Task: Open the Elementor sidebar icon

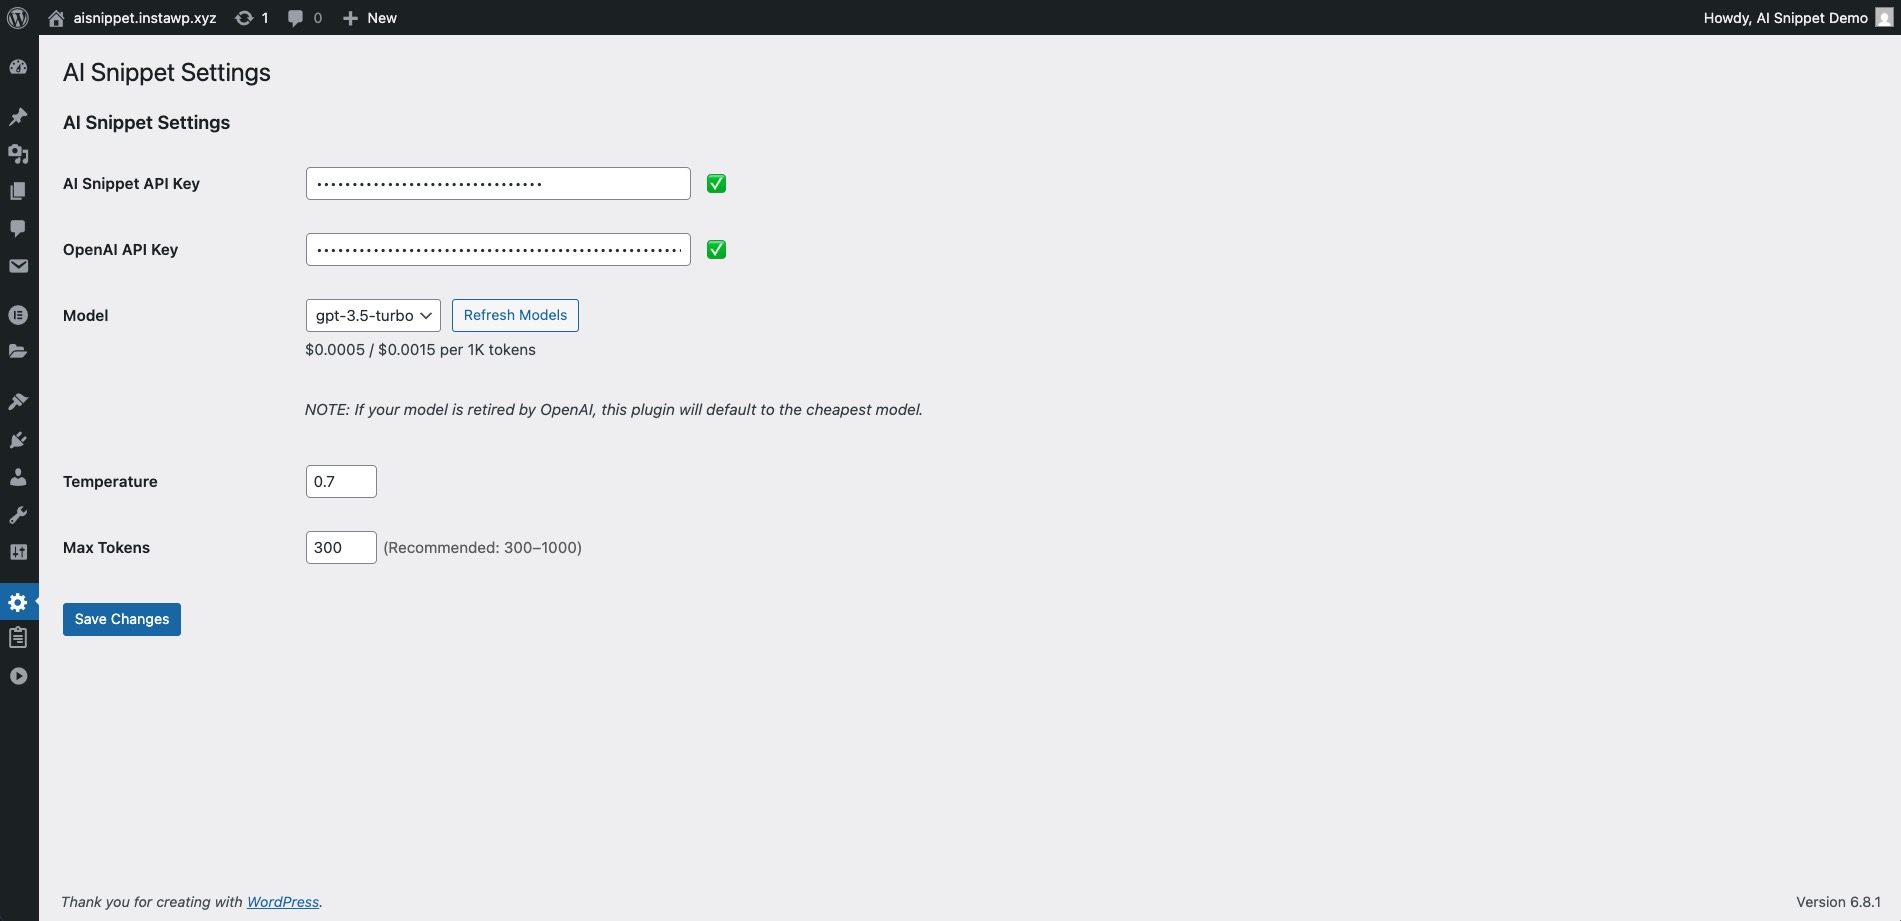Action: 18,315
